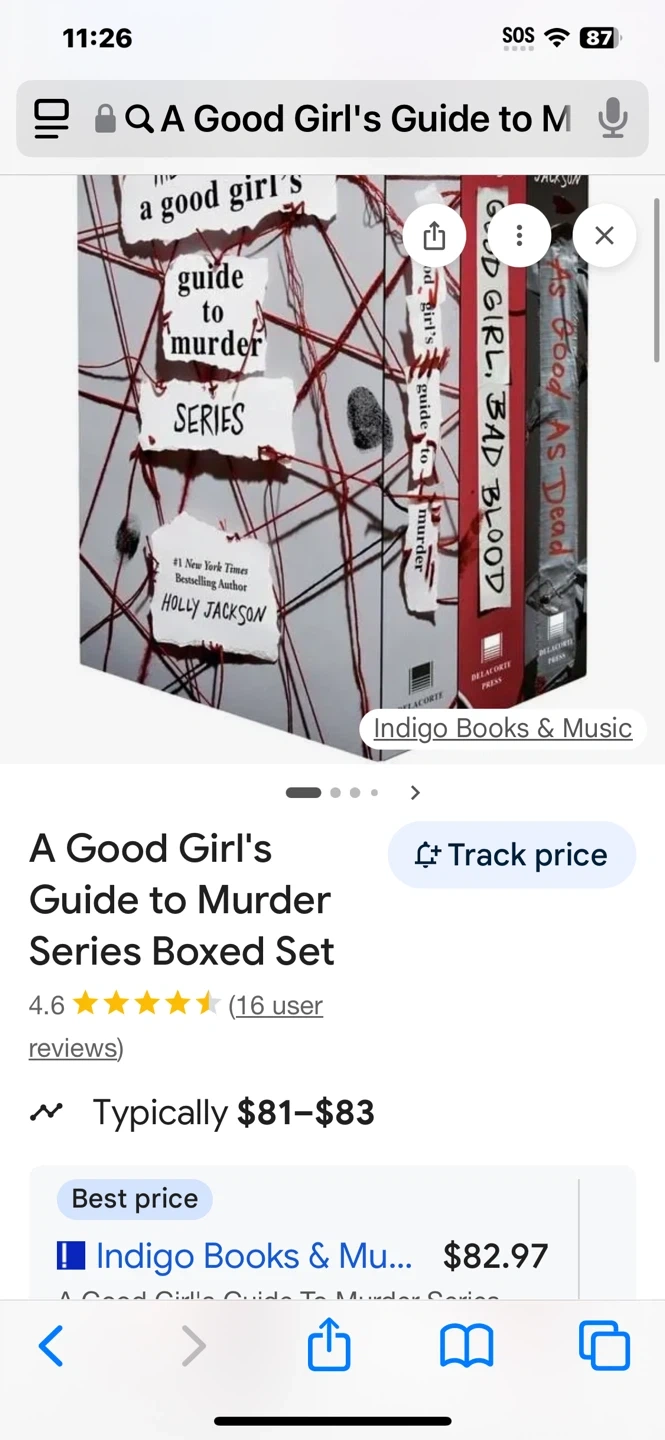Select the third image carousel dot
This screenshot has height=1440, width=665.
(x=355, y=793)
